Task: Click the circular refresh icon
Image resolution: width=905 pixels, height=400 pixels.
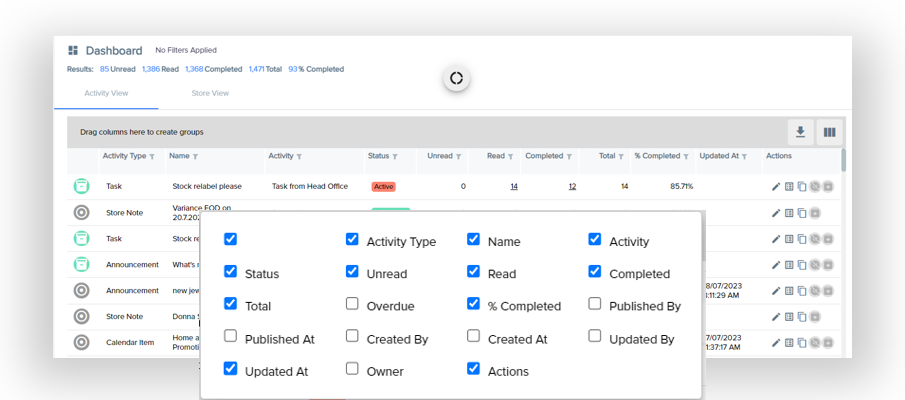Action: 456,78
